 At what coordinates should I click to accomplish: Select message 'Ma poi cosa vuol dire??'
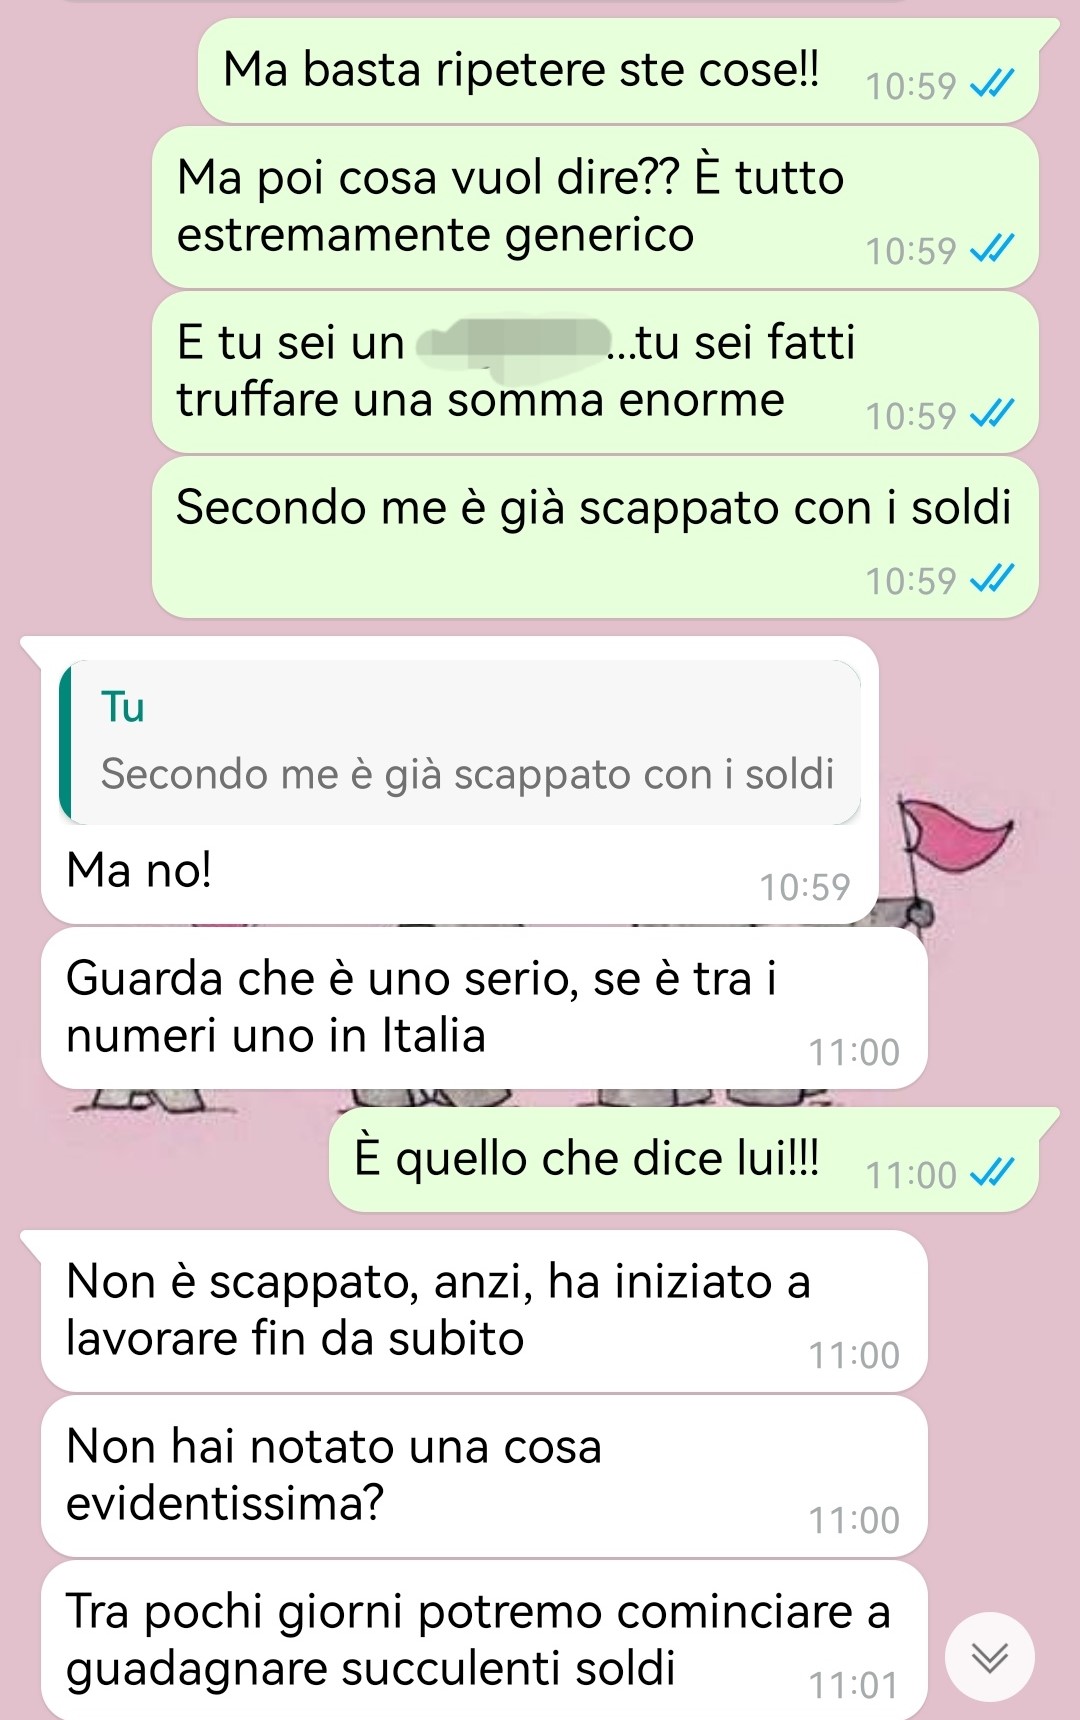[595, 207]
